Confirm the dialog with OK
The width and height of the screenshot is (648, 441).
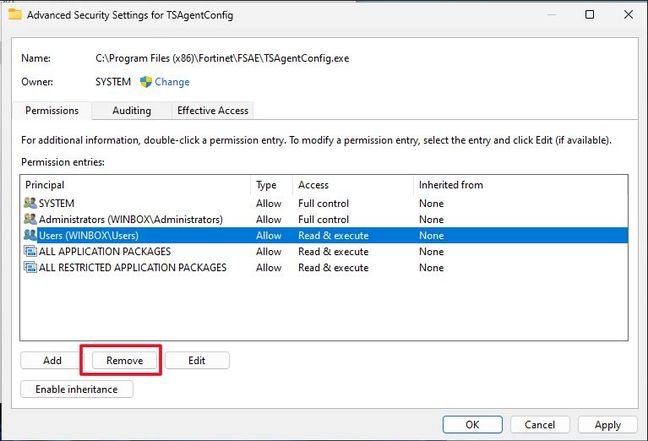[472, 425]
